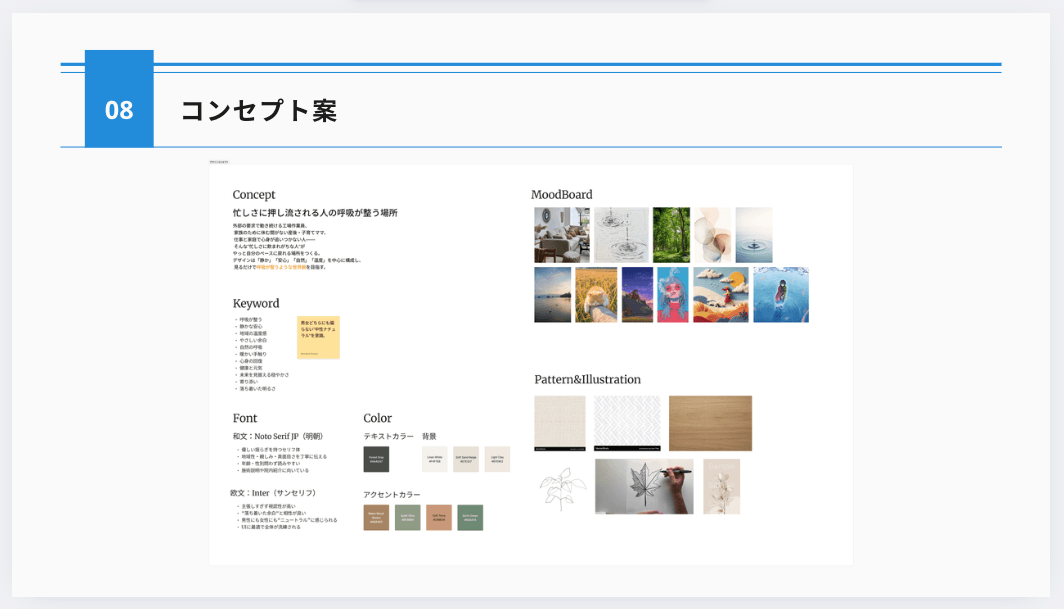Click the blue 08 slide number badge
This screenshot has width=1064, height=609.
(x=117, y=110)
